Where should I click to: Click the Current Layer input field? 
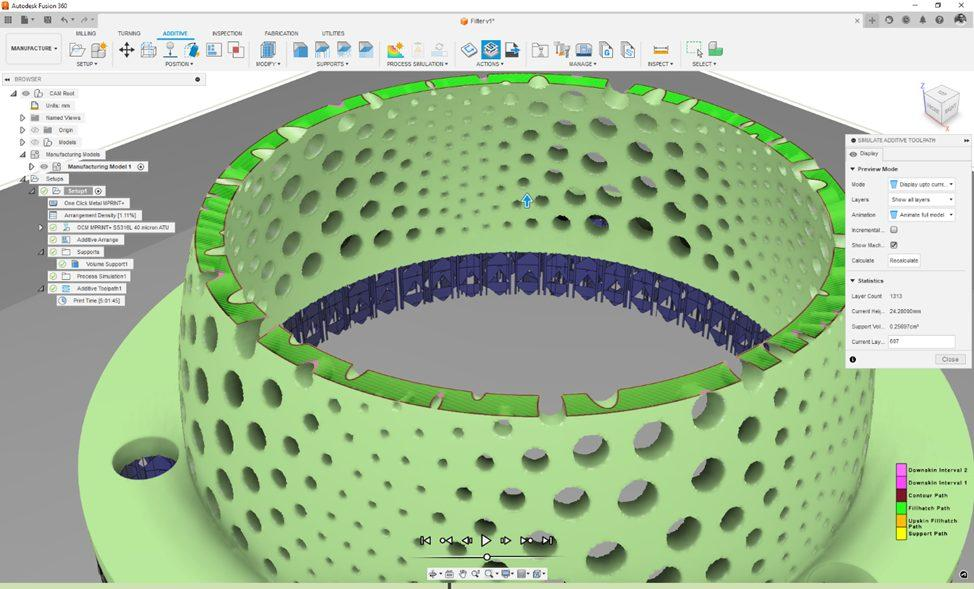921,341
